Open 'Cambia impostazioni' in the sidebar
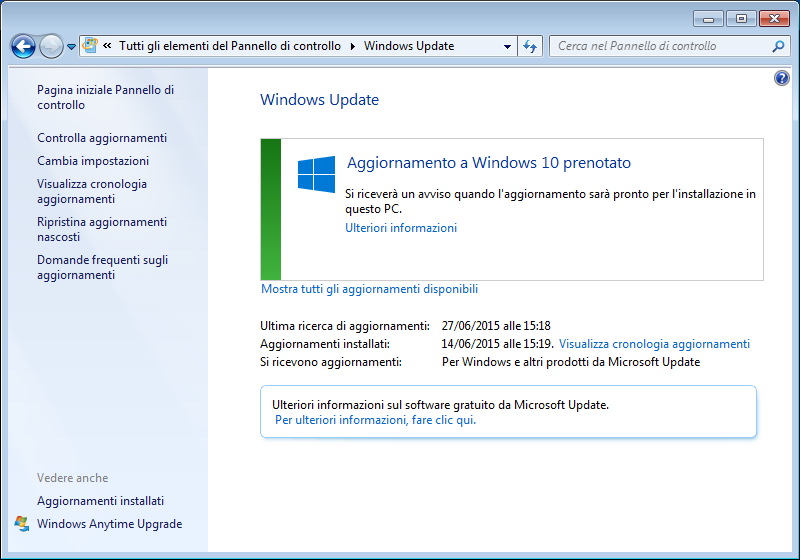This screenshot has width=800, height=560. point(93,161)
